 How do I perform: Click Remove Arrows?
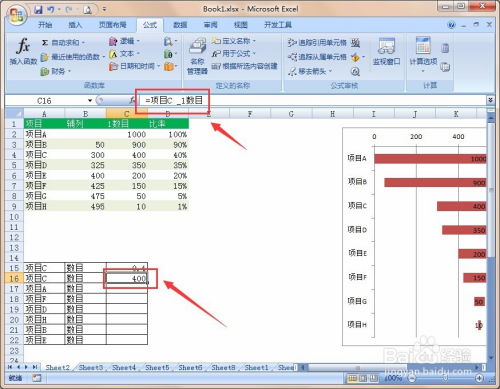point(310,71)
